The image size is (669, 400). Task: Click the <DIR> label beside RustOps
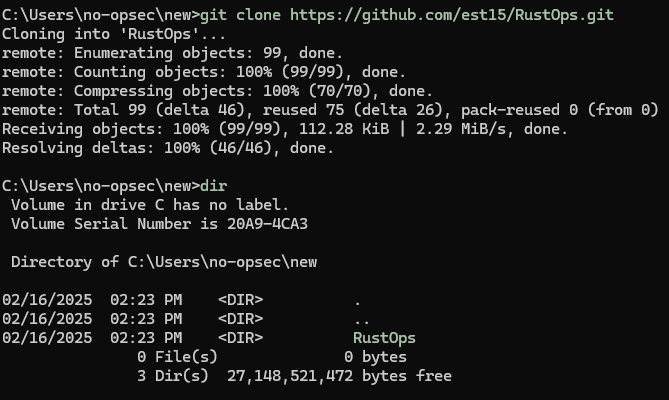point(240,338)
